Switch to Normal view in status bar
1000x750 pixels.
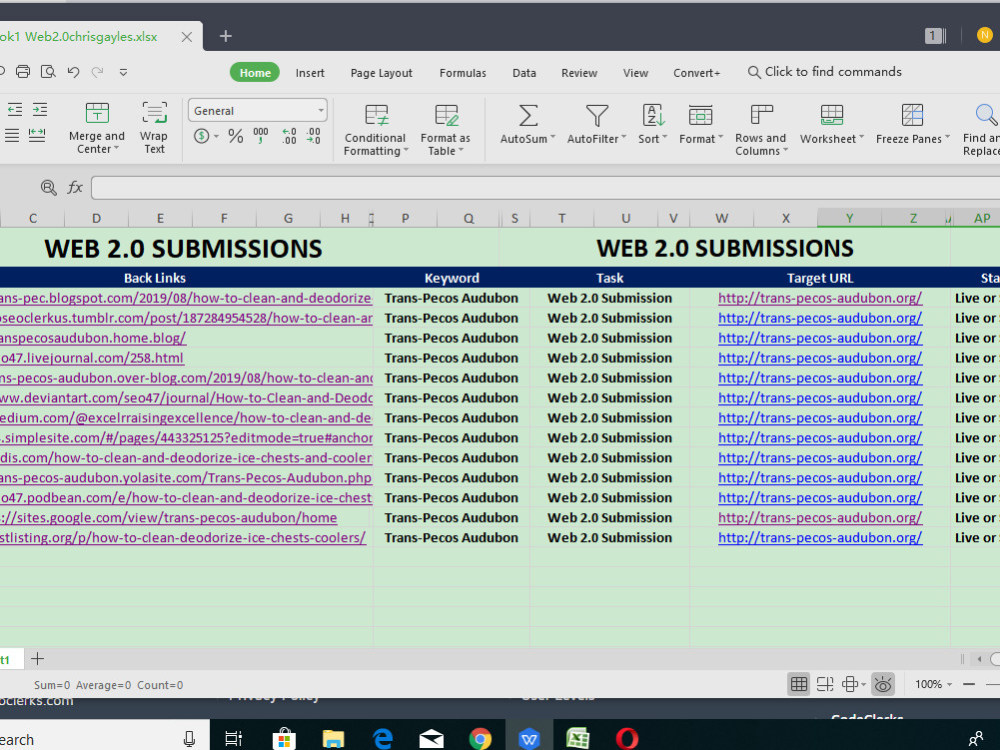(798, 684)
